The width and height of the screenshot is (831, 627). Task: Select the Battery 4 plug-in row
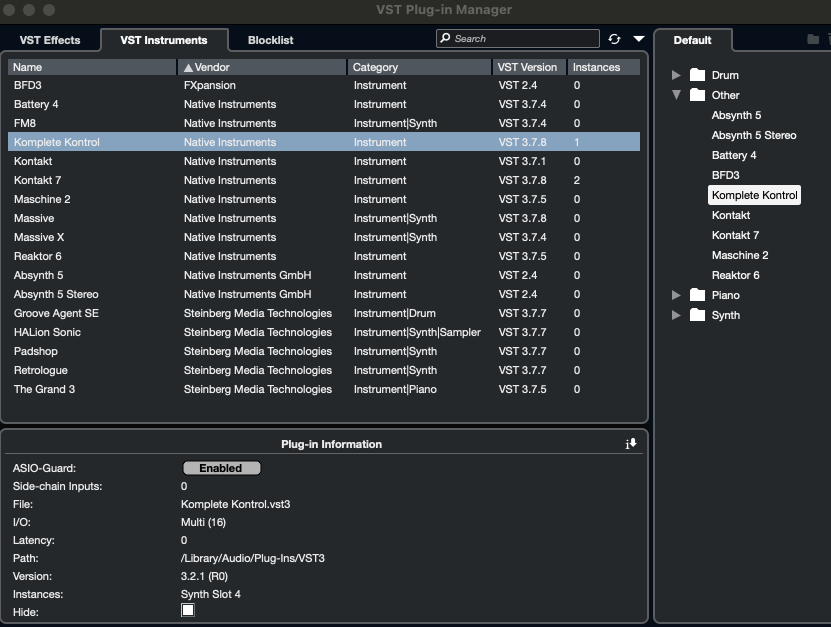pos(324,104)
